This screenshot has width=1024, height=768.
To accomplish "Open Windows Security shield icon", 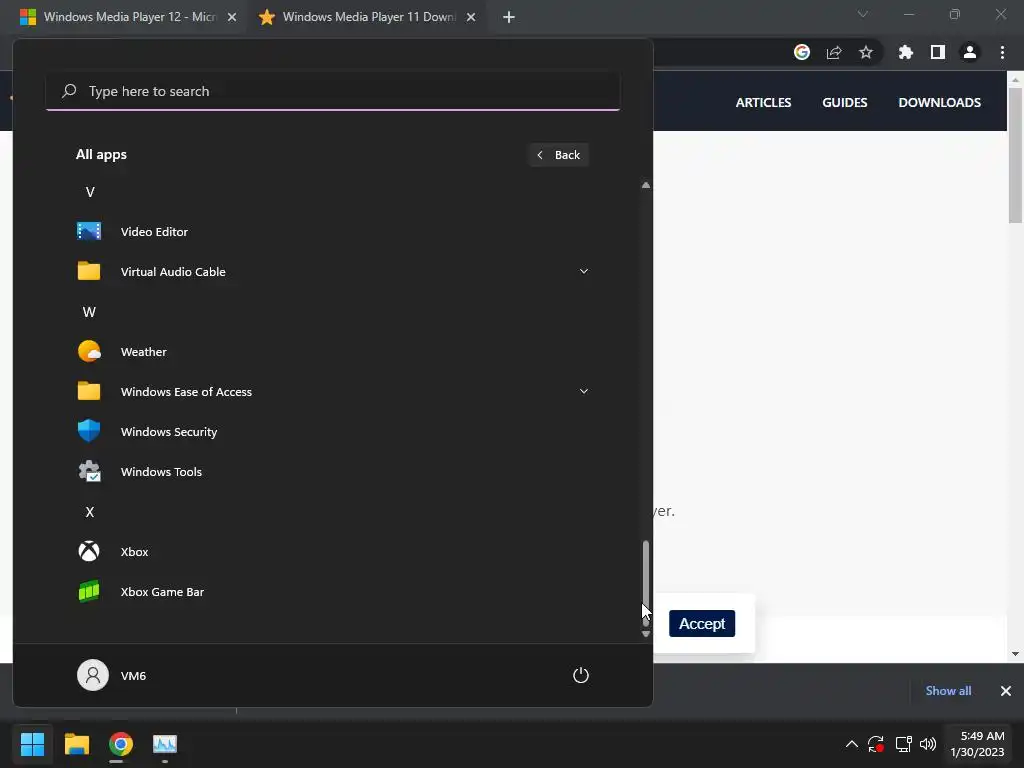I will click(89, 431).
